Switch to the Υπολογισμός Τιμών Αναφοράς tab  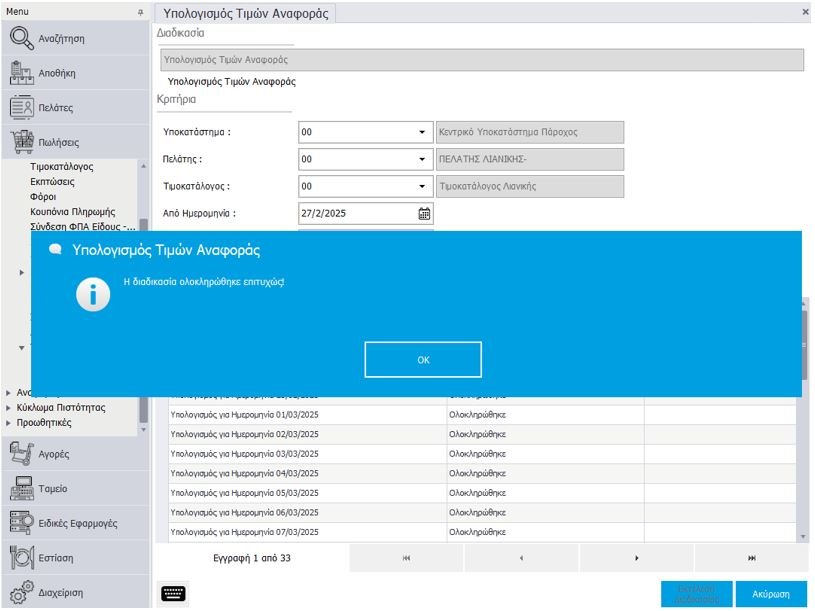pyautogui.click(x=244, y=13)
